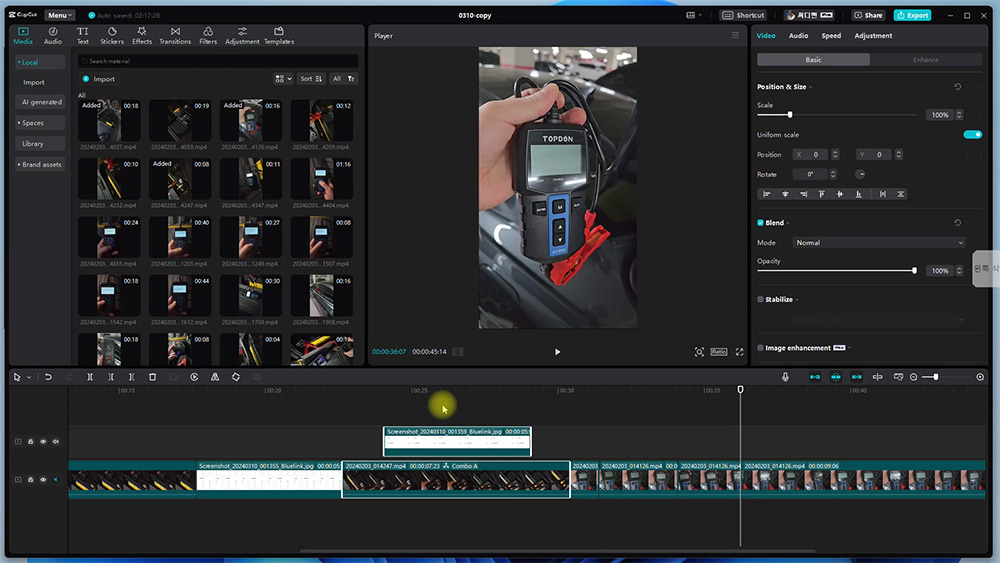This screenshot has height=563, width=1000.
Task: Open the Templates panel
Action: coord(279,35)
